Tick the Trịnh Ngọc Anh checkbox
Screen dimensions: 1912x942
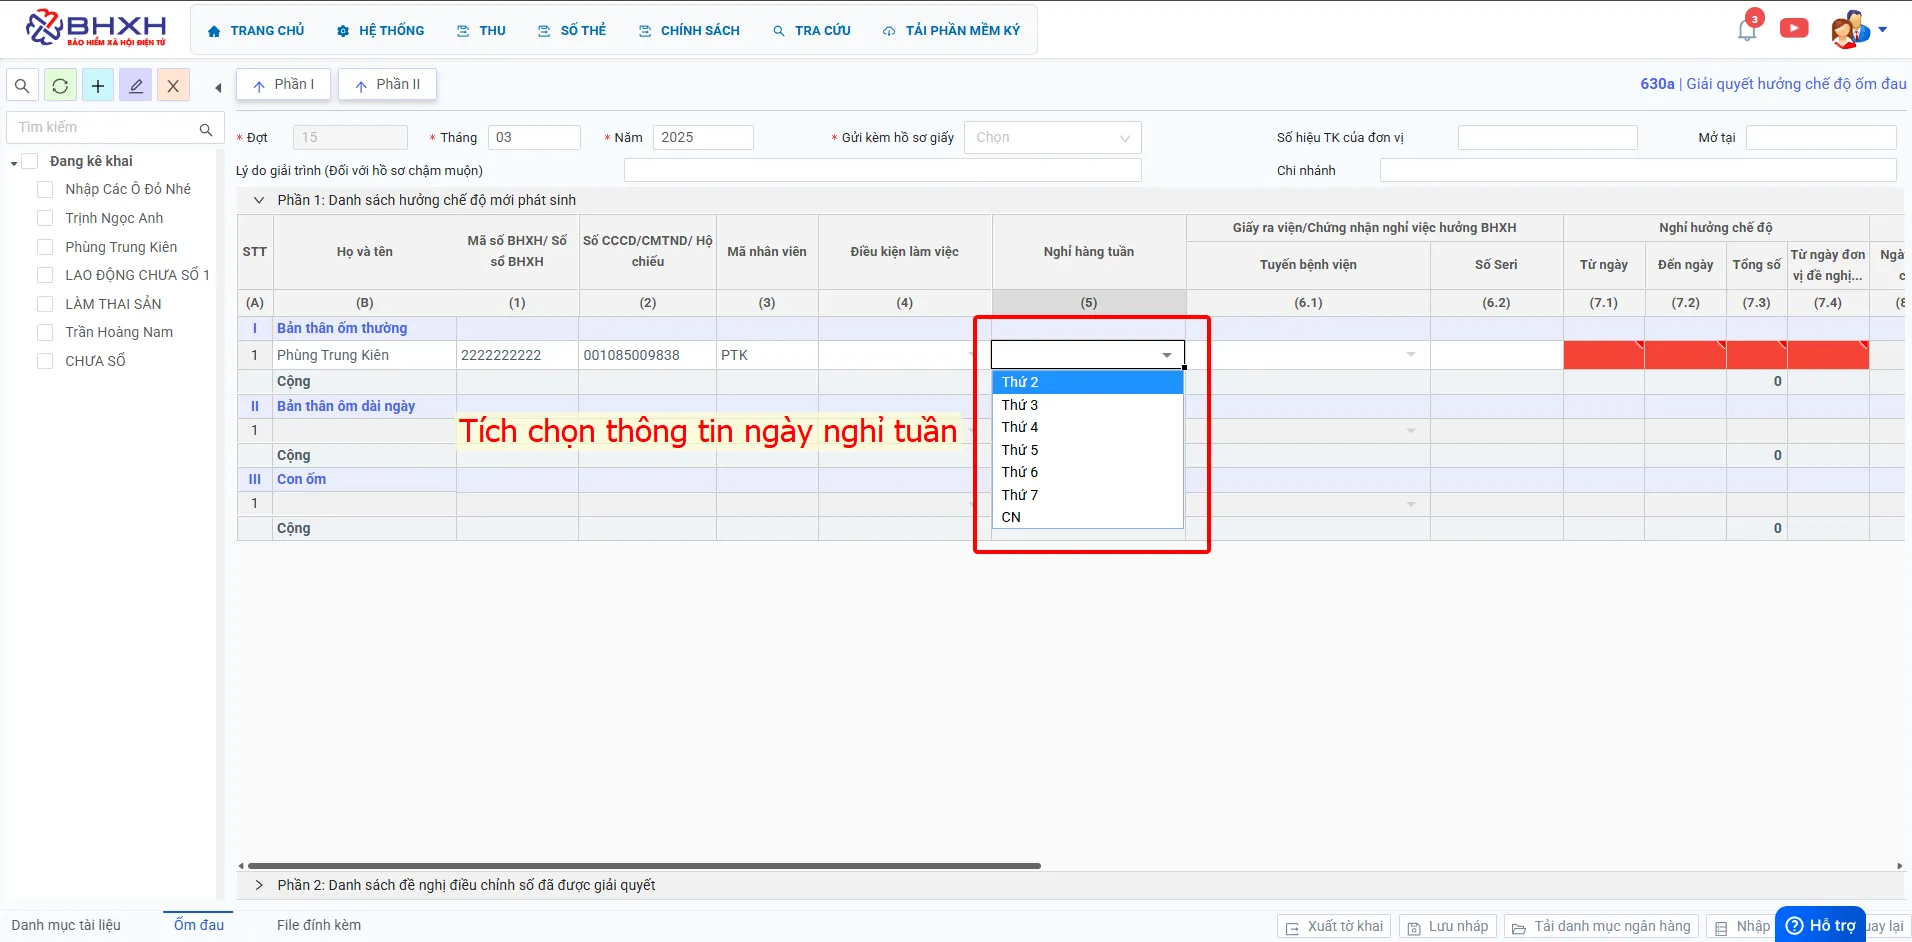tap(45, 218)
